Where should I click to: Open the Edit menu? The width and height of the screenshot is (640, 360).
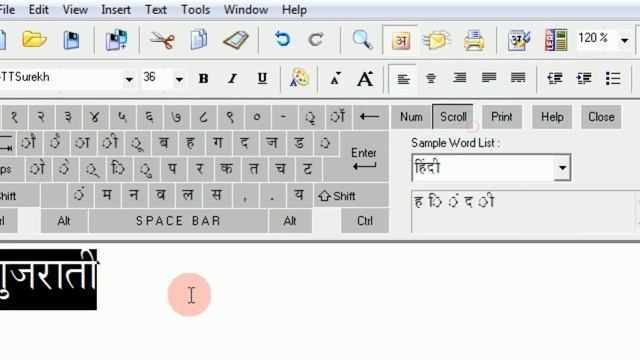click(38, 9)
